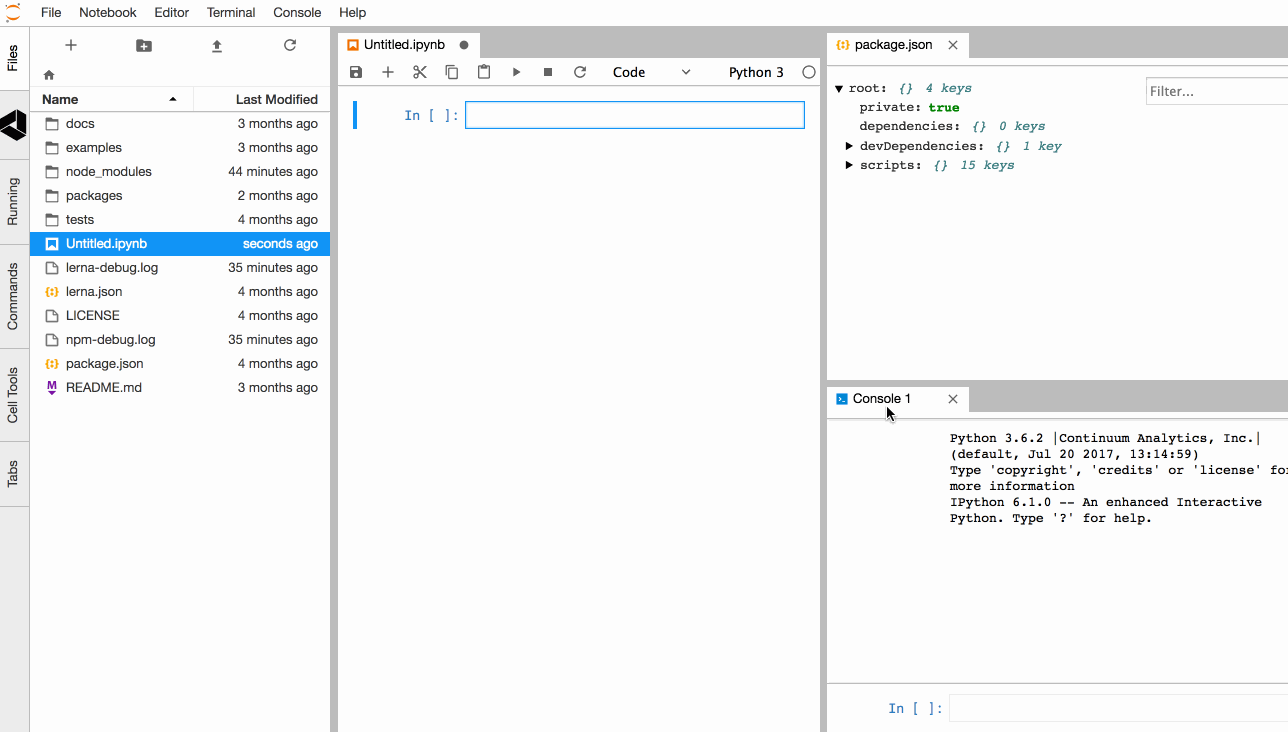
Task: Click the Python 3 kernel selector
Action: (756, 71)
